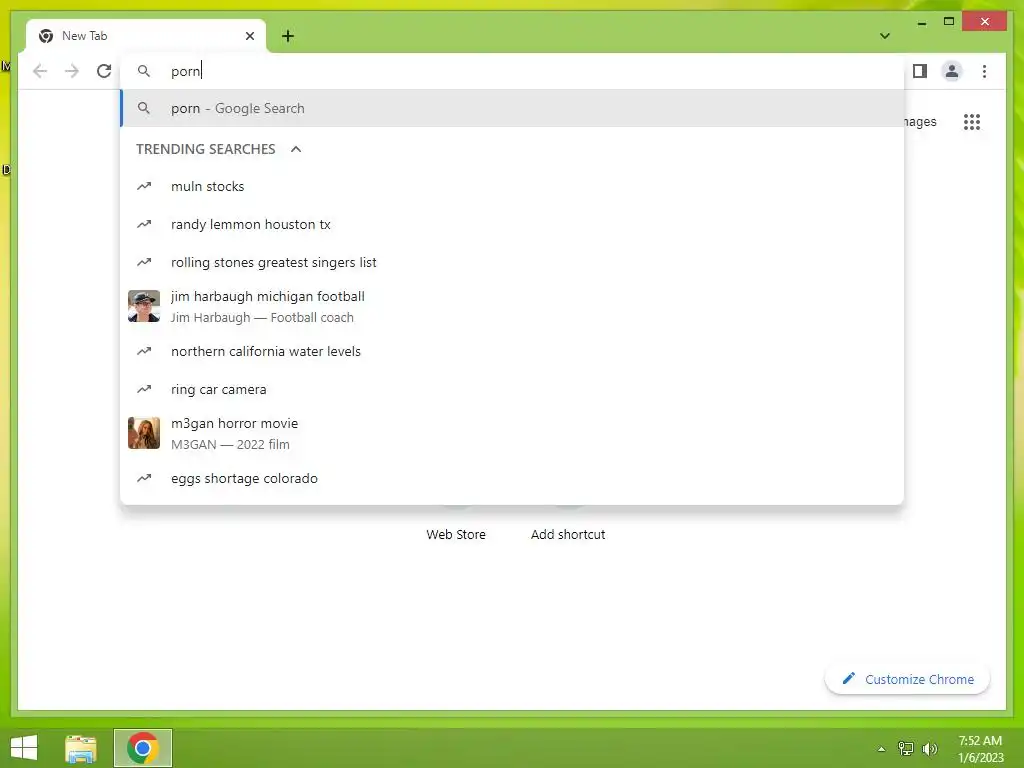Reload the page with the refresh icon

104,71
